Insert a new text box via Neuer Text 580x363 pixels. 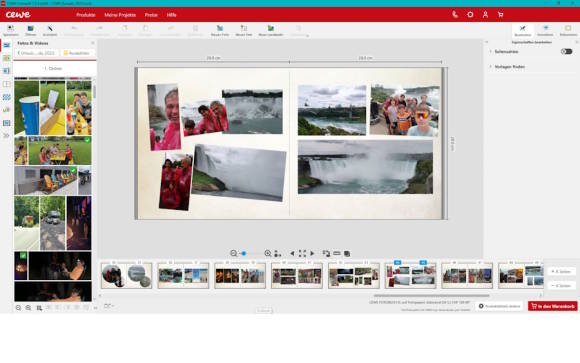pos(244,30)
